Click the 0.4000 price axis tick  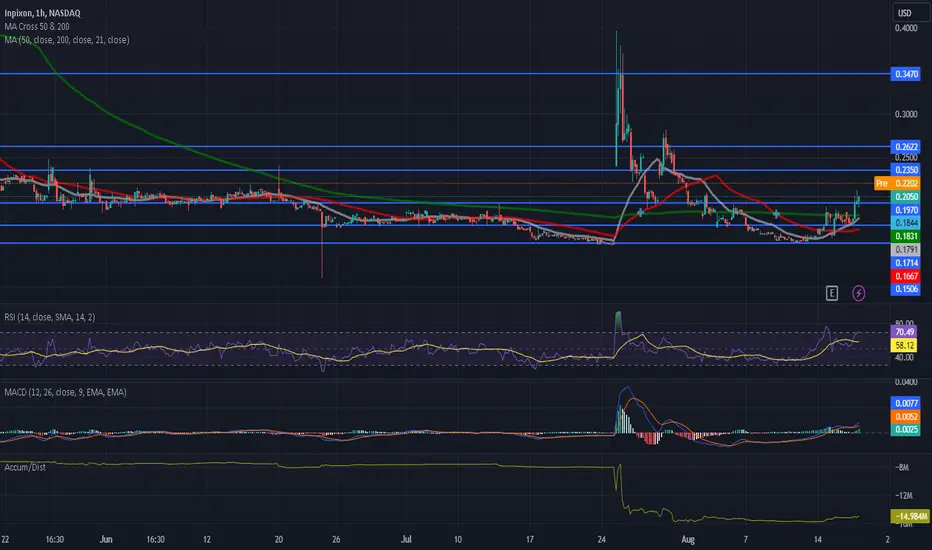(x=906, y=28)
